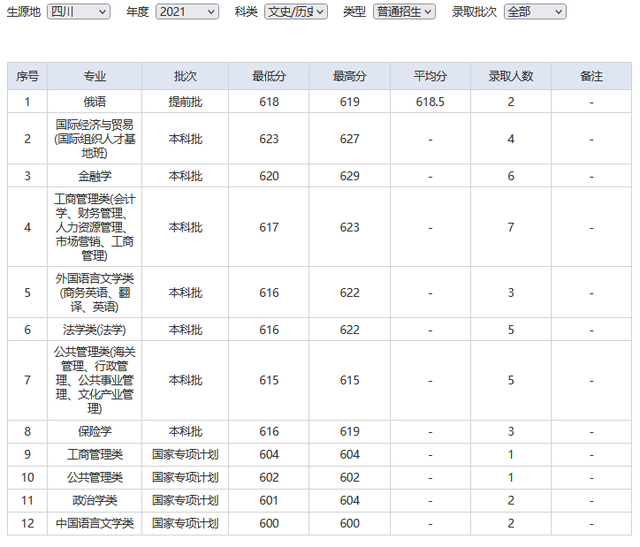The width and height of the screenshot is (640, 547).
Task: Click the minimum score 617
Action: tap(269, 227)
